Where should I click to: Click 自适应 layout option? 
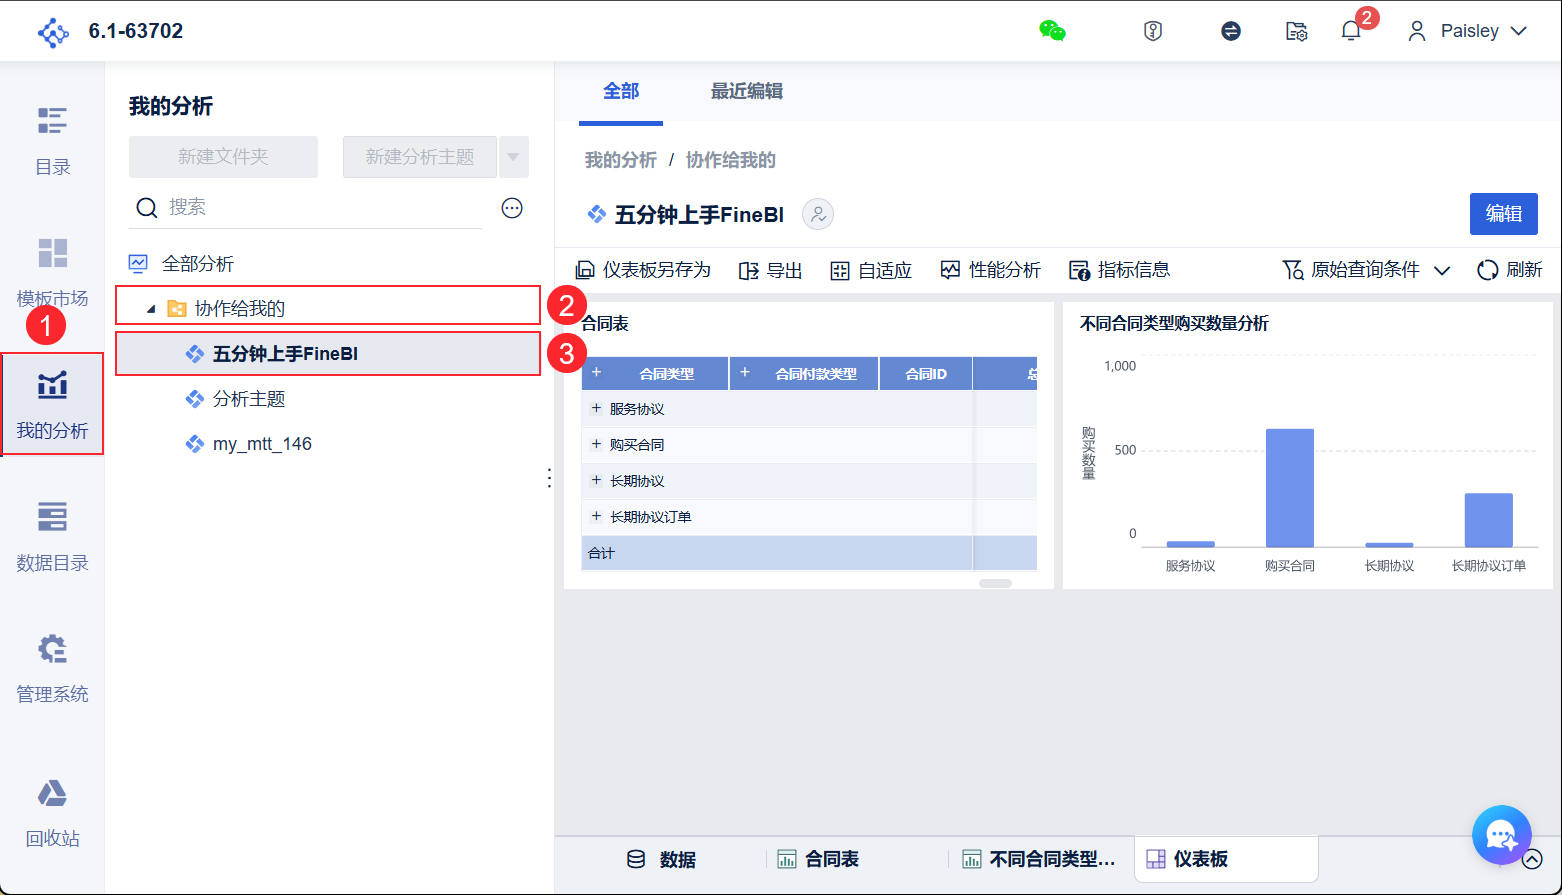pos(871,270)
